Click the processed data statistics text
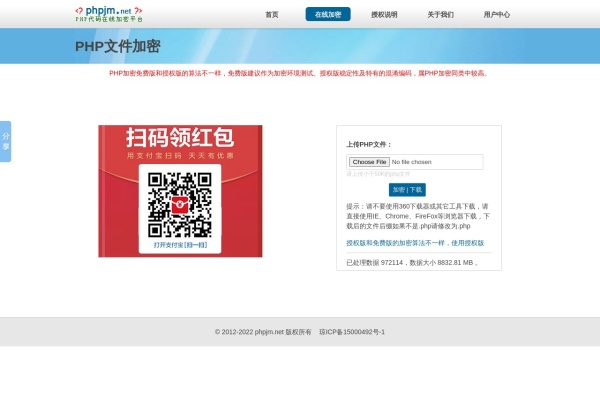The width and height of the screenshot is (600, 400). [412, 262]
